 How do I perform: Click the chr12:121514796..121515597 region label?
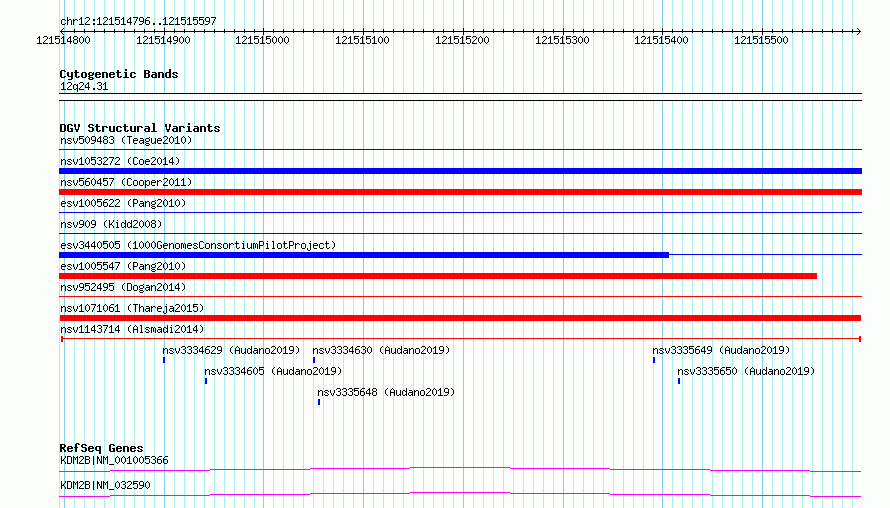(x=138, y=21)
